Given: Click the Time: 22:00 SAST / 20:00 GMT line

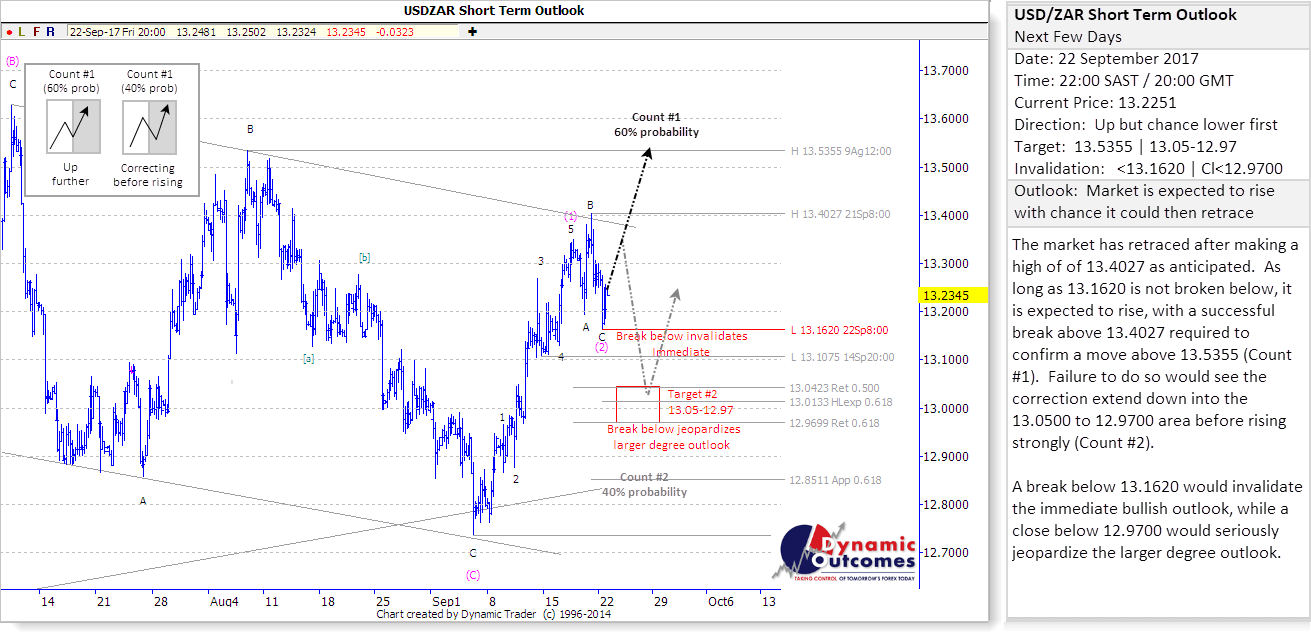Looking at the screenshot, I should (1123, 81).
